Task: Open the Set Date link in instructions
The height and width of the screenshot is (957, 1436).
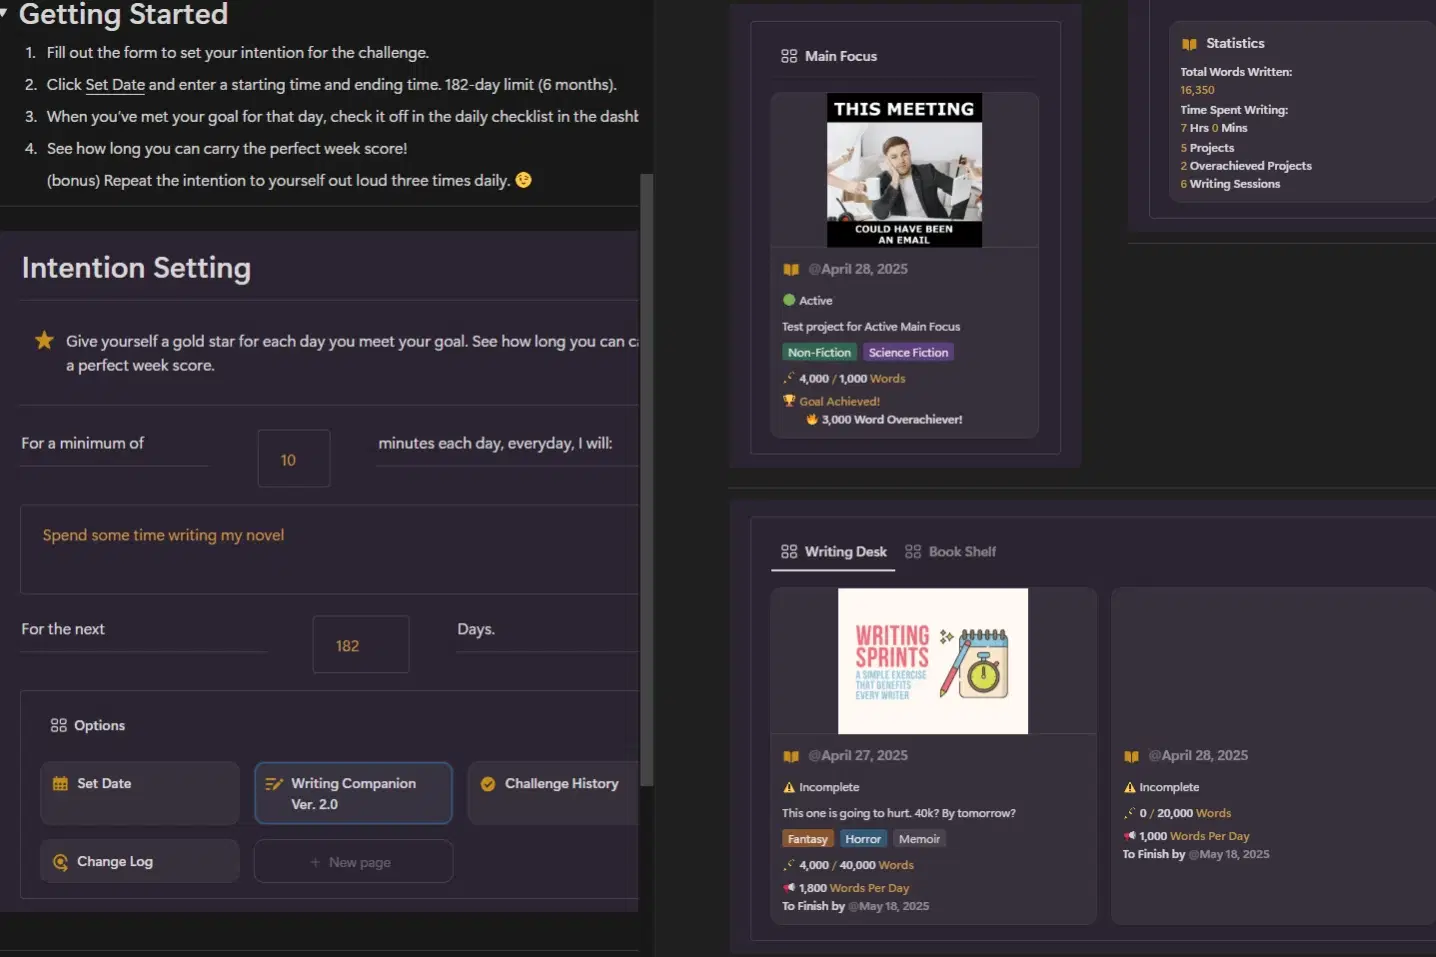Action: (x=115, y=85)
